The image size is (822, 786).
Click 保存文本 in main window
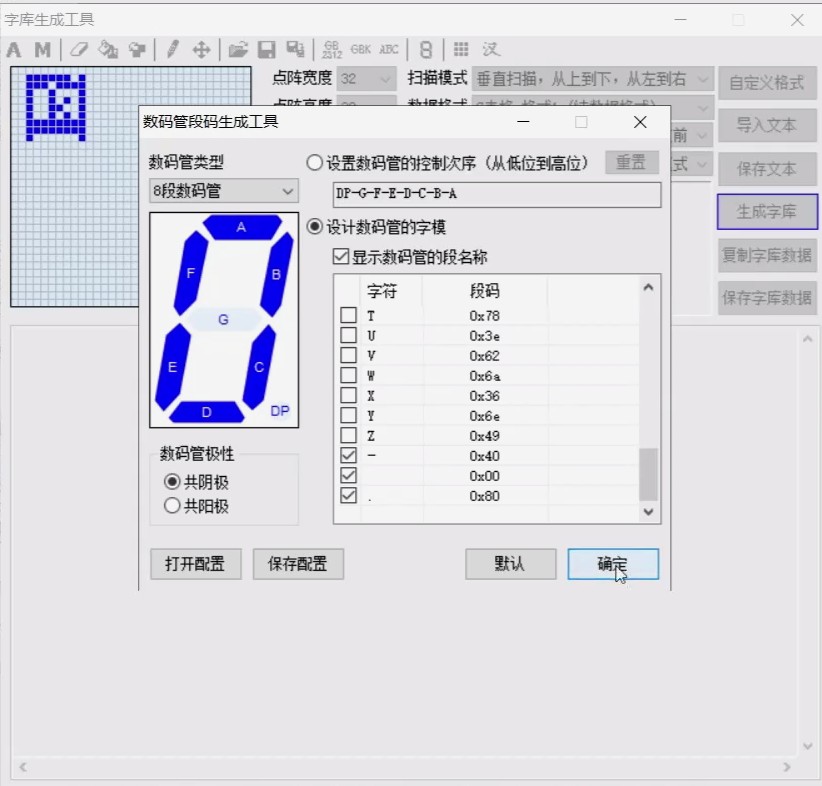(767, 169)
